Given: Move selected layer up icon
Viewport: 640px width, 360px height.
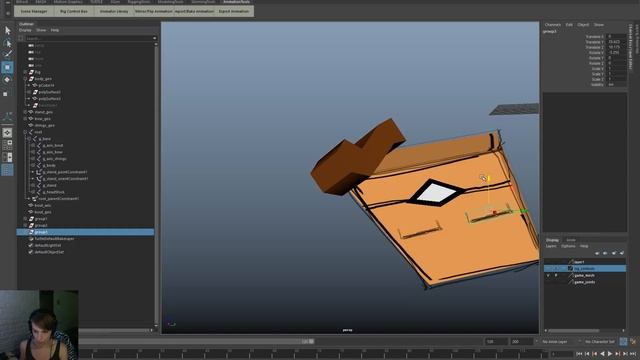Looking at the screenshot, I should pos(597,253).
